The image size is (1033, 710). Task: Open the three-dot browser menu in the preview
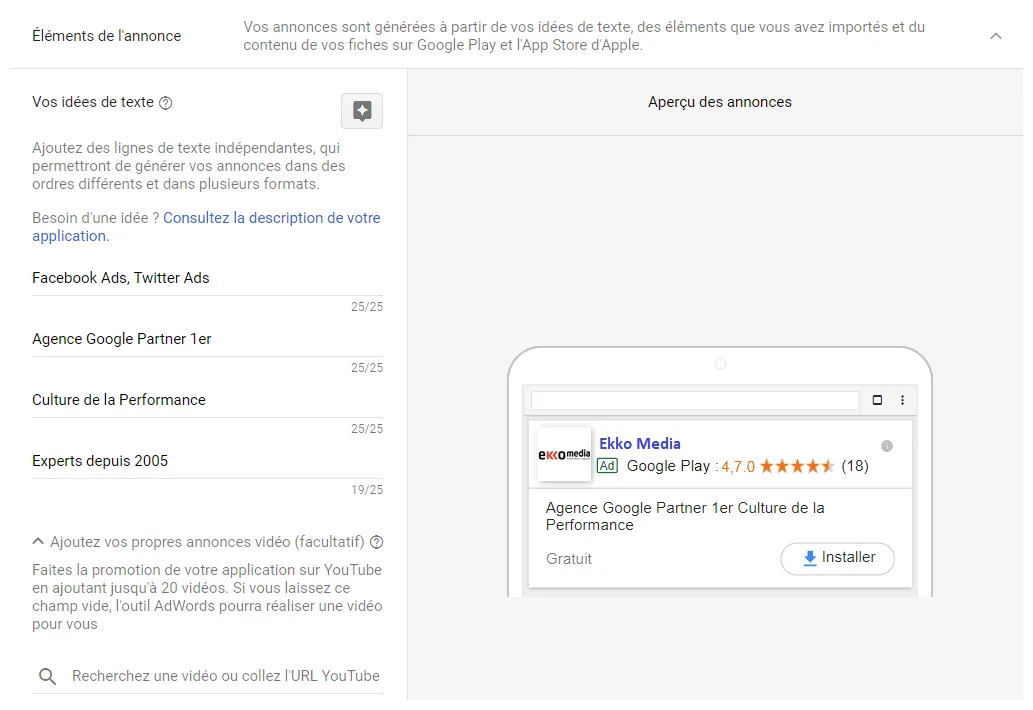(x=903, y=400)
